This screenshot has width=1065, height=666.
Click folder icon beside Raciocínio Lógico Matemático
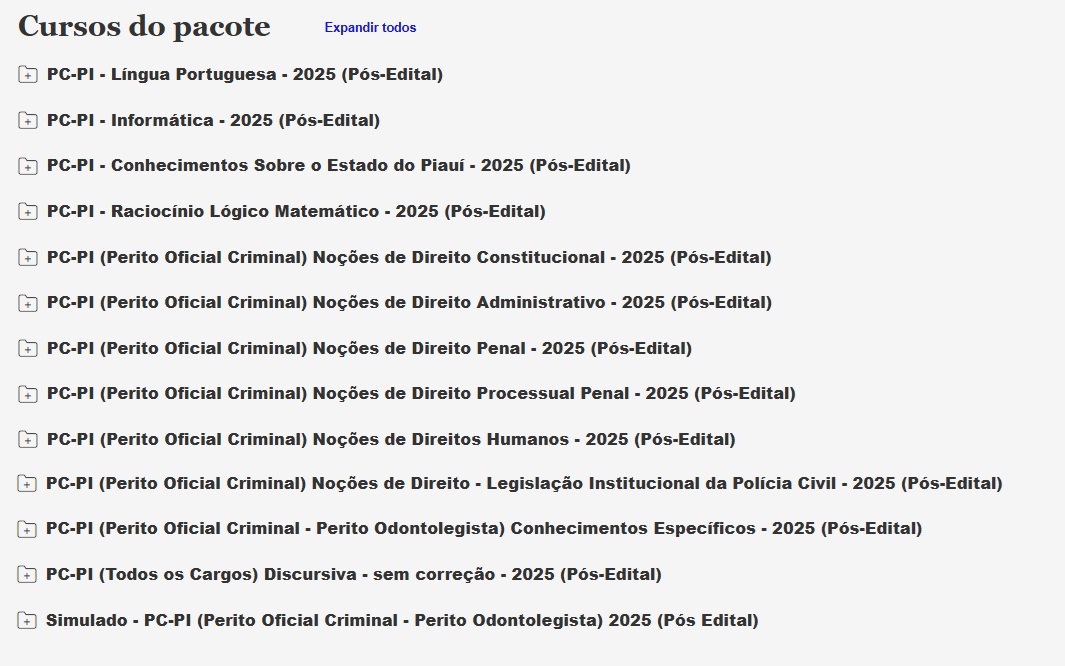(28, 212)
